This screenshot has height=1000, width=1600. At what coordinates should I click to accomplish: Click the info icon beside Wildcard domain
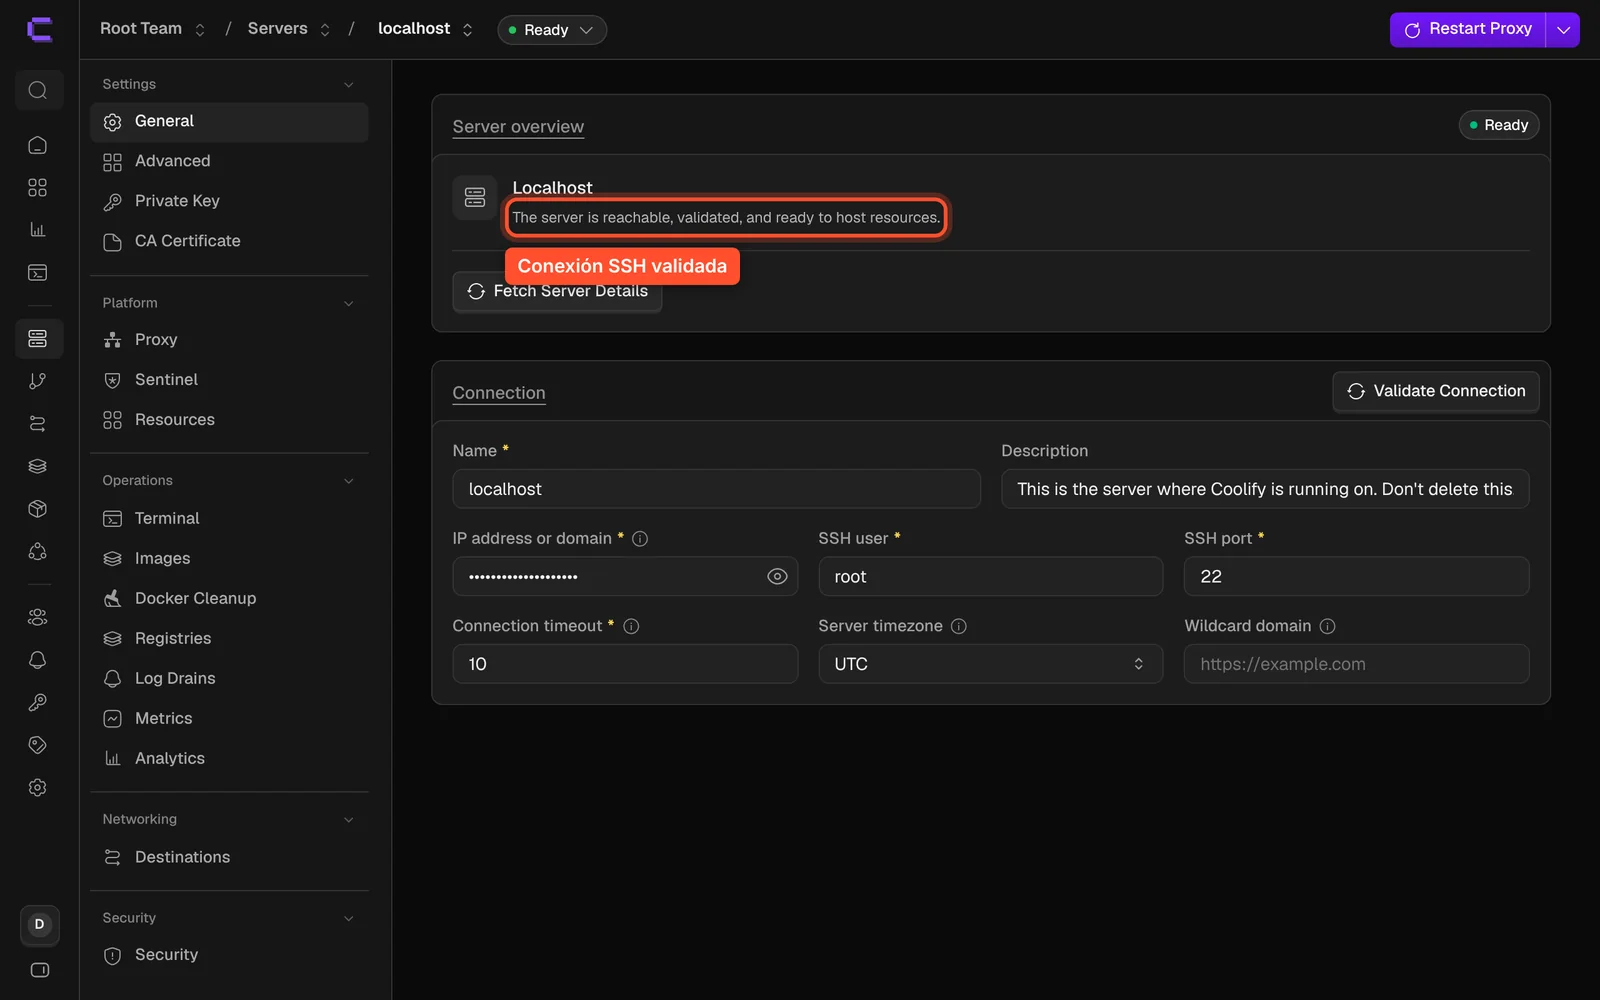1328,626
